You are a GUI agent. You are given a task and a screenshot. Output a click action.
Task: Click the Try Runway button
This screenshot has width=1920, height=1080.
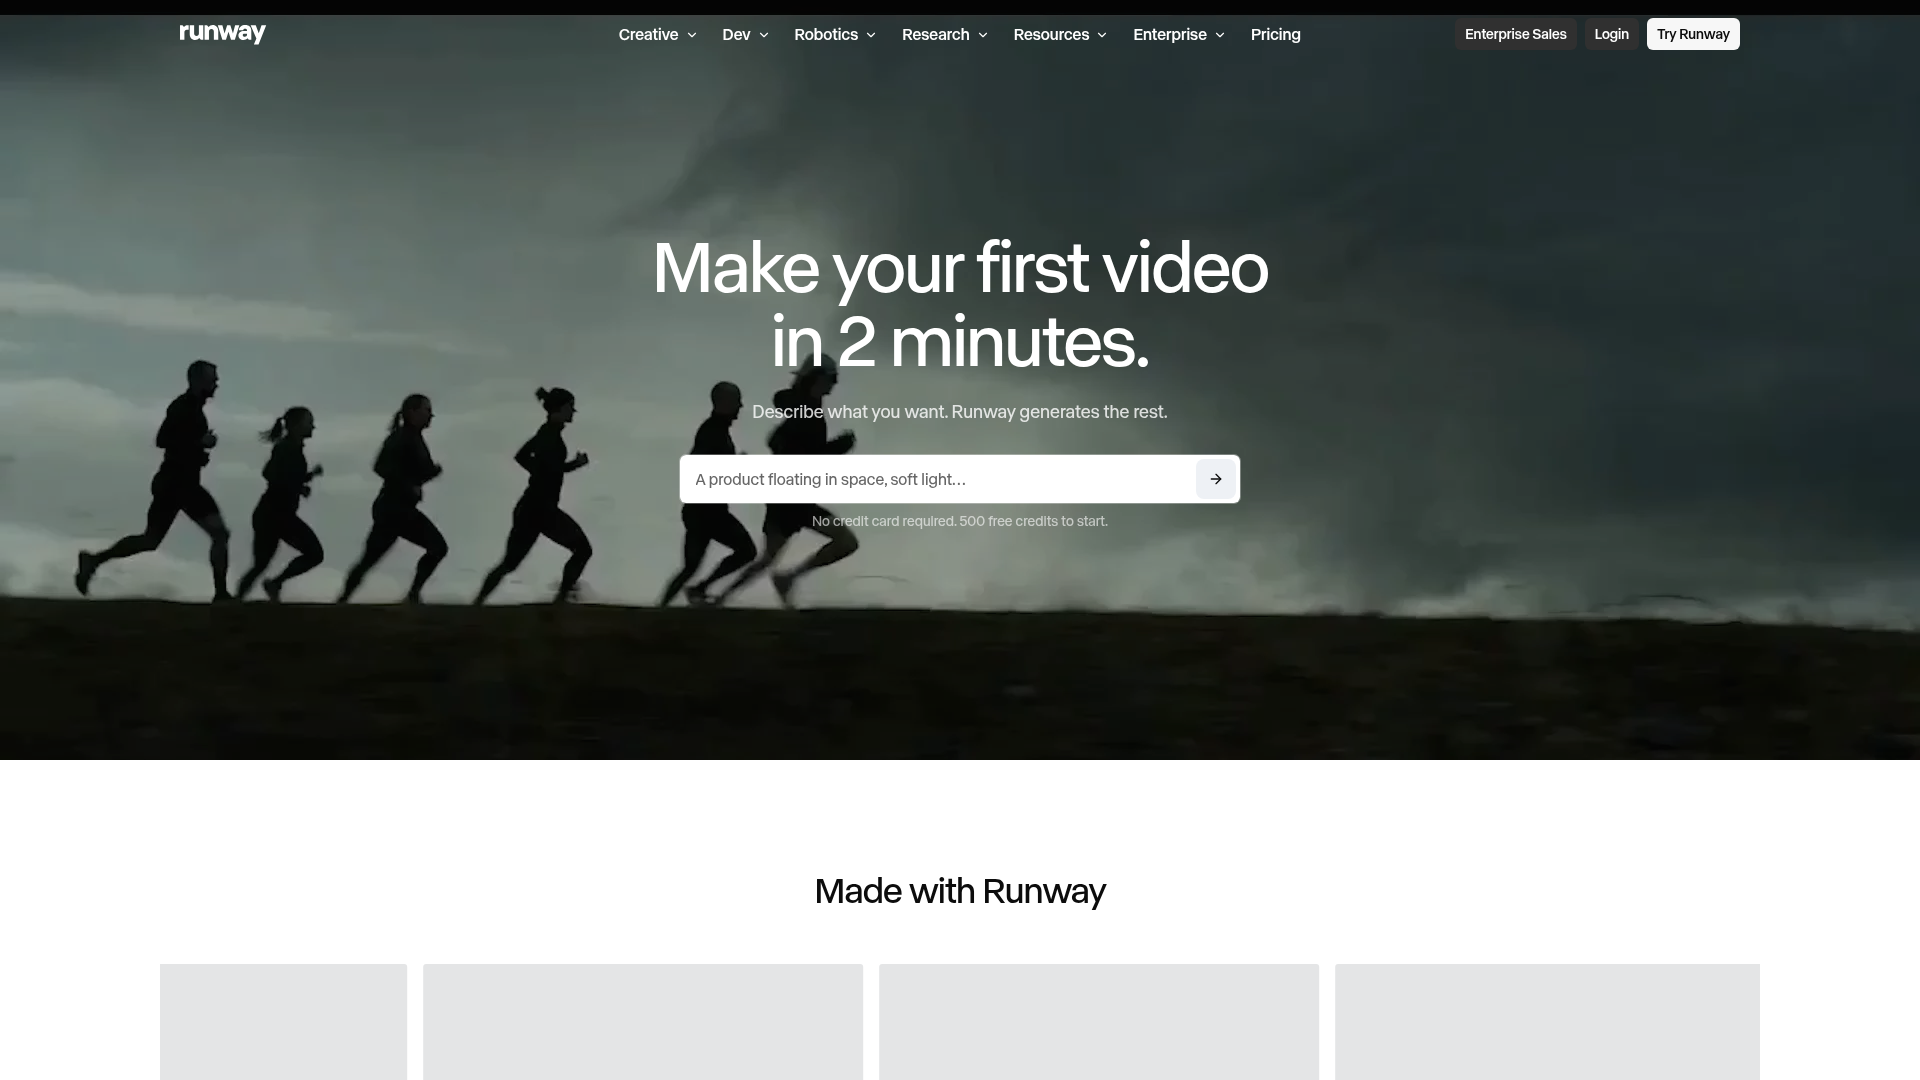(x=1693, y=34)
